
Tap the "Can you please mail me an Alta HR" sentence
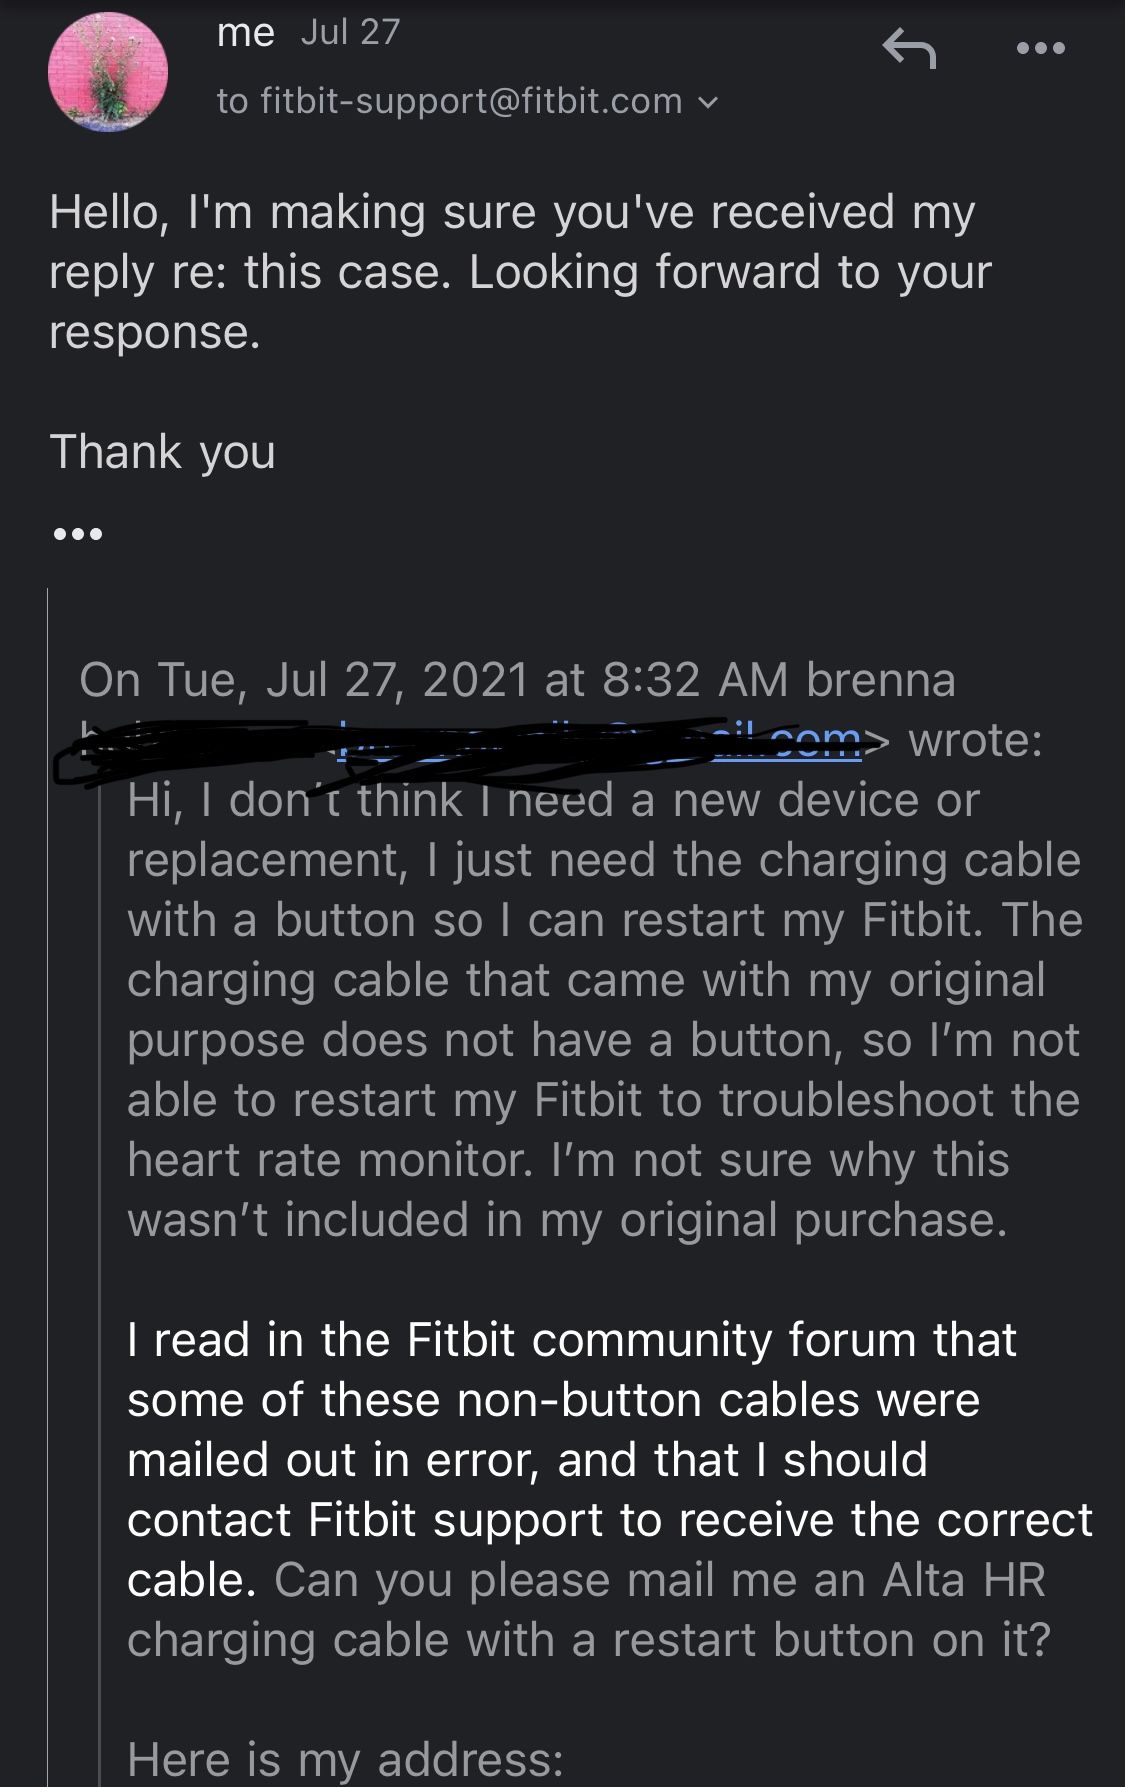point(660,1580)
